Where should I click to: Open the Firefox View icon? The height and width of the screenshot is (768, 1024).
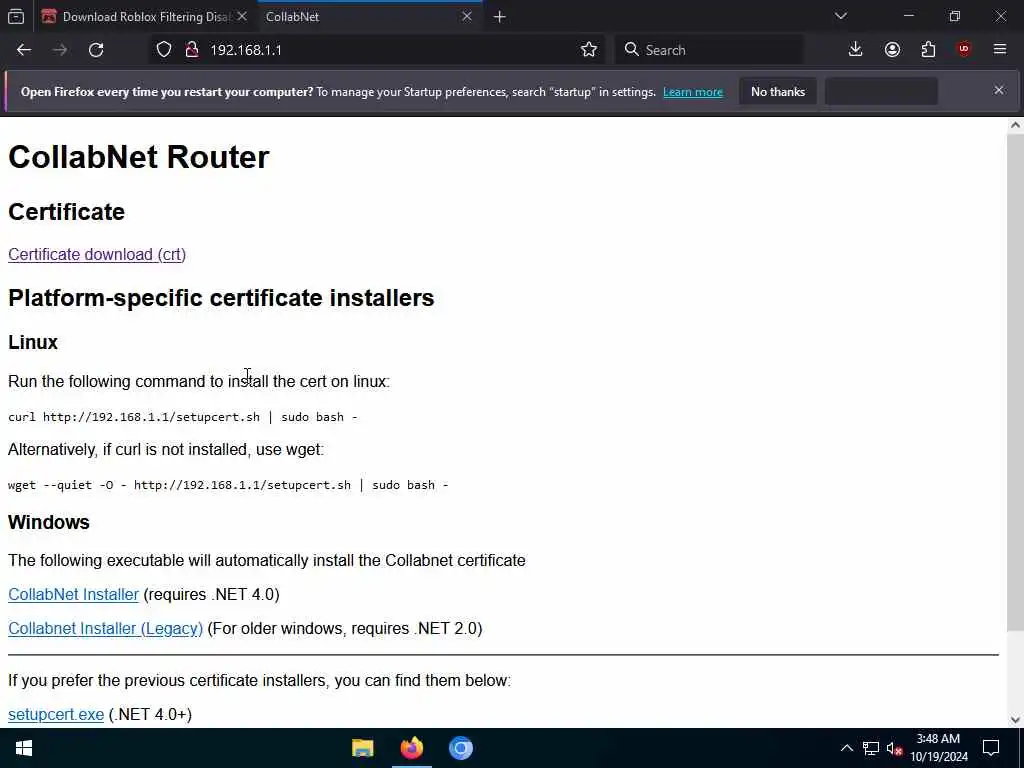coord(16,17)
